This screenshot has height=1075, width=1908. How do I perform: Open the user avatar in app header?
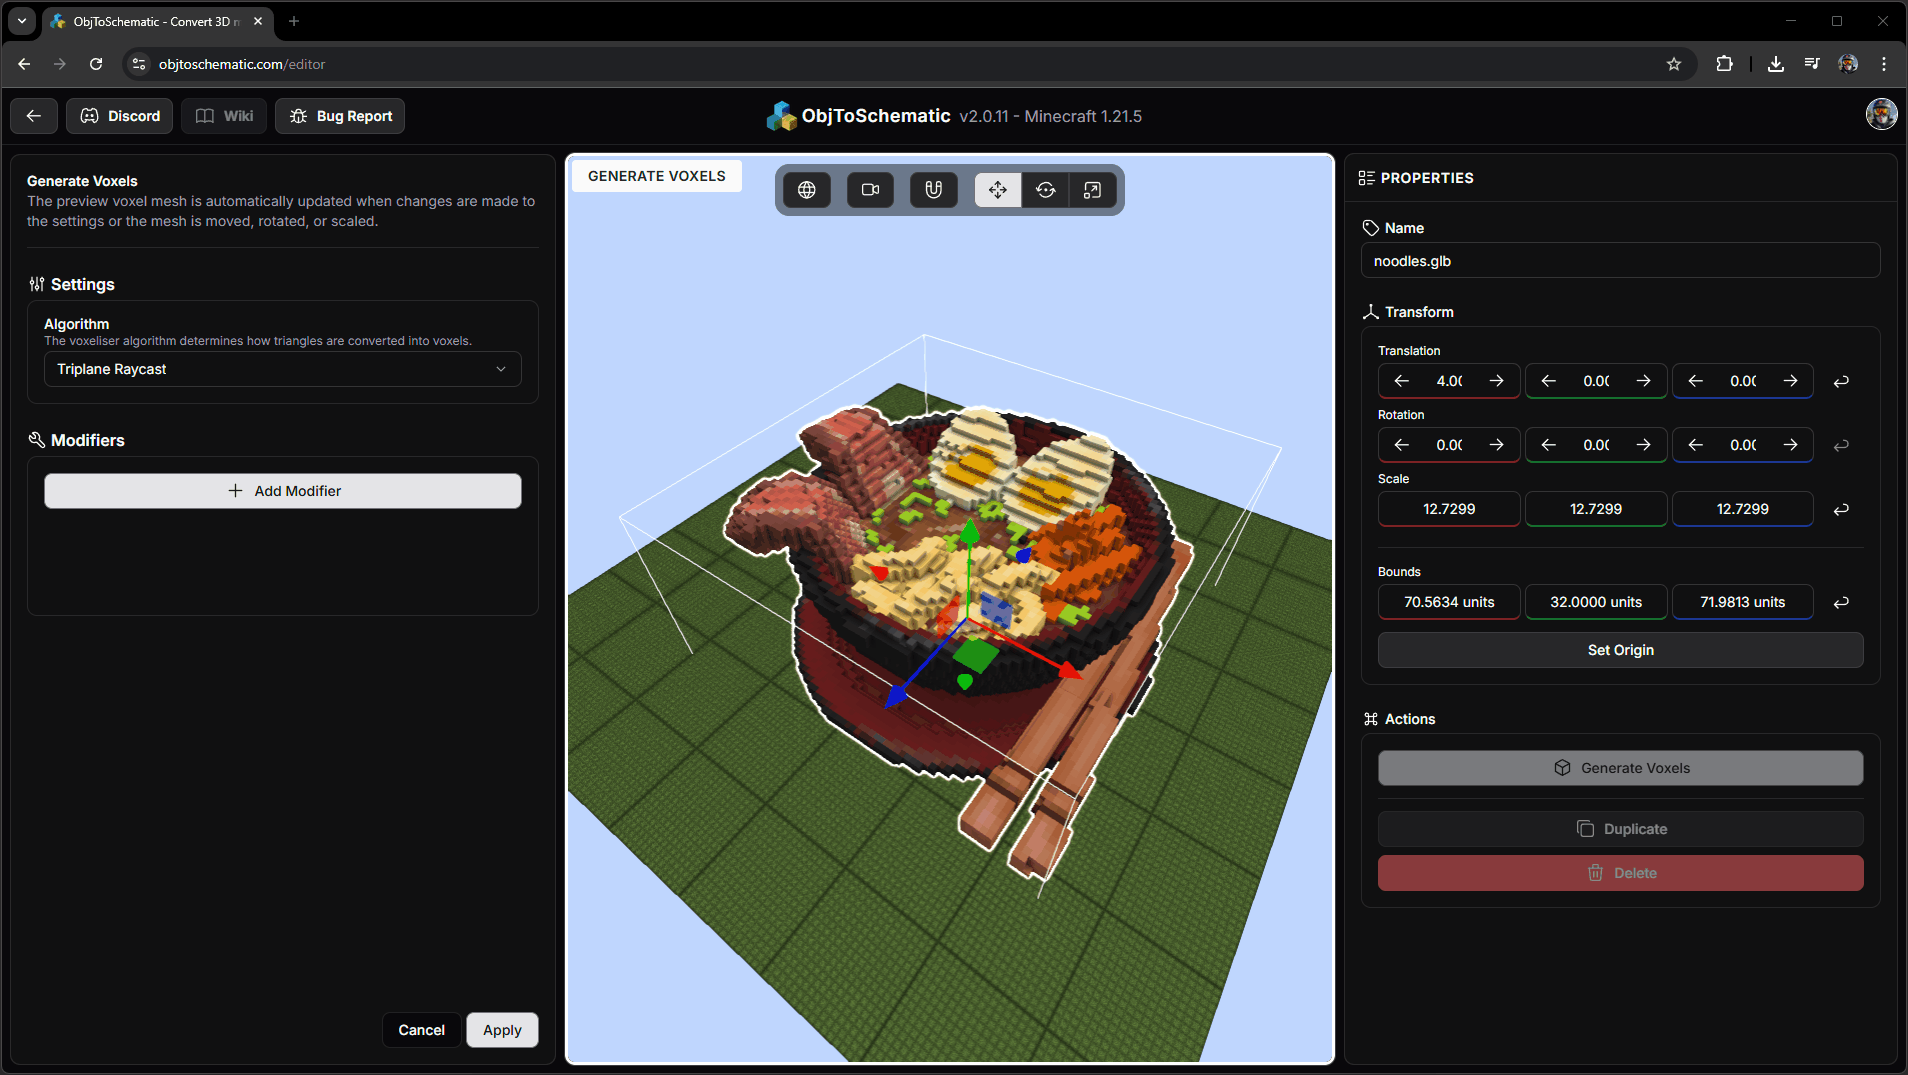[x=1881, y=114]
